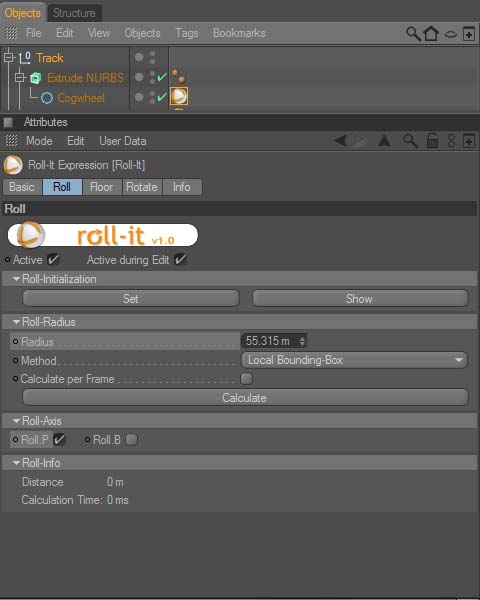Click the search magnifier in Objects panel
The width and height of the screenshot is (480, 600).
pos(413,34)
